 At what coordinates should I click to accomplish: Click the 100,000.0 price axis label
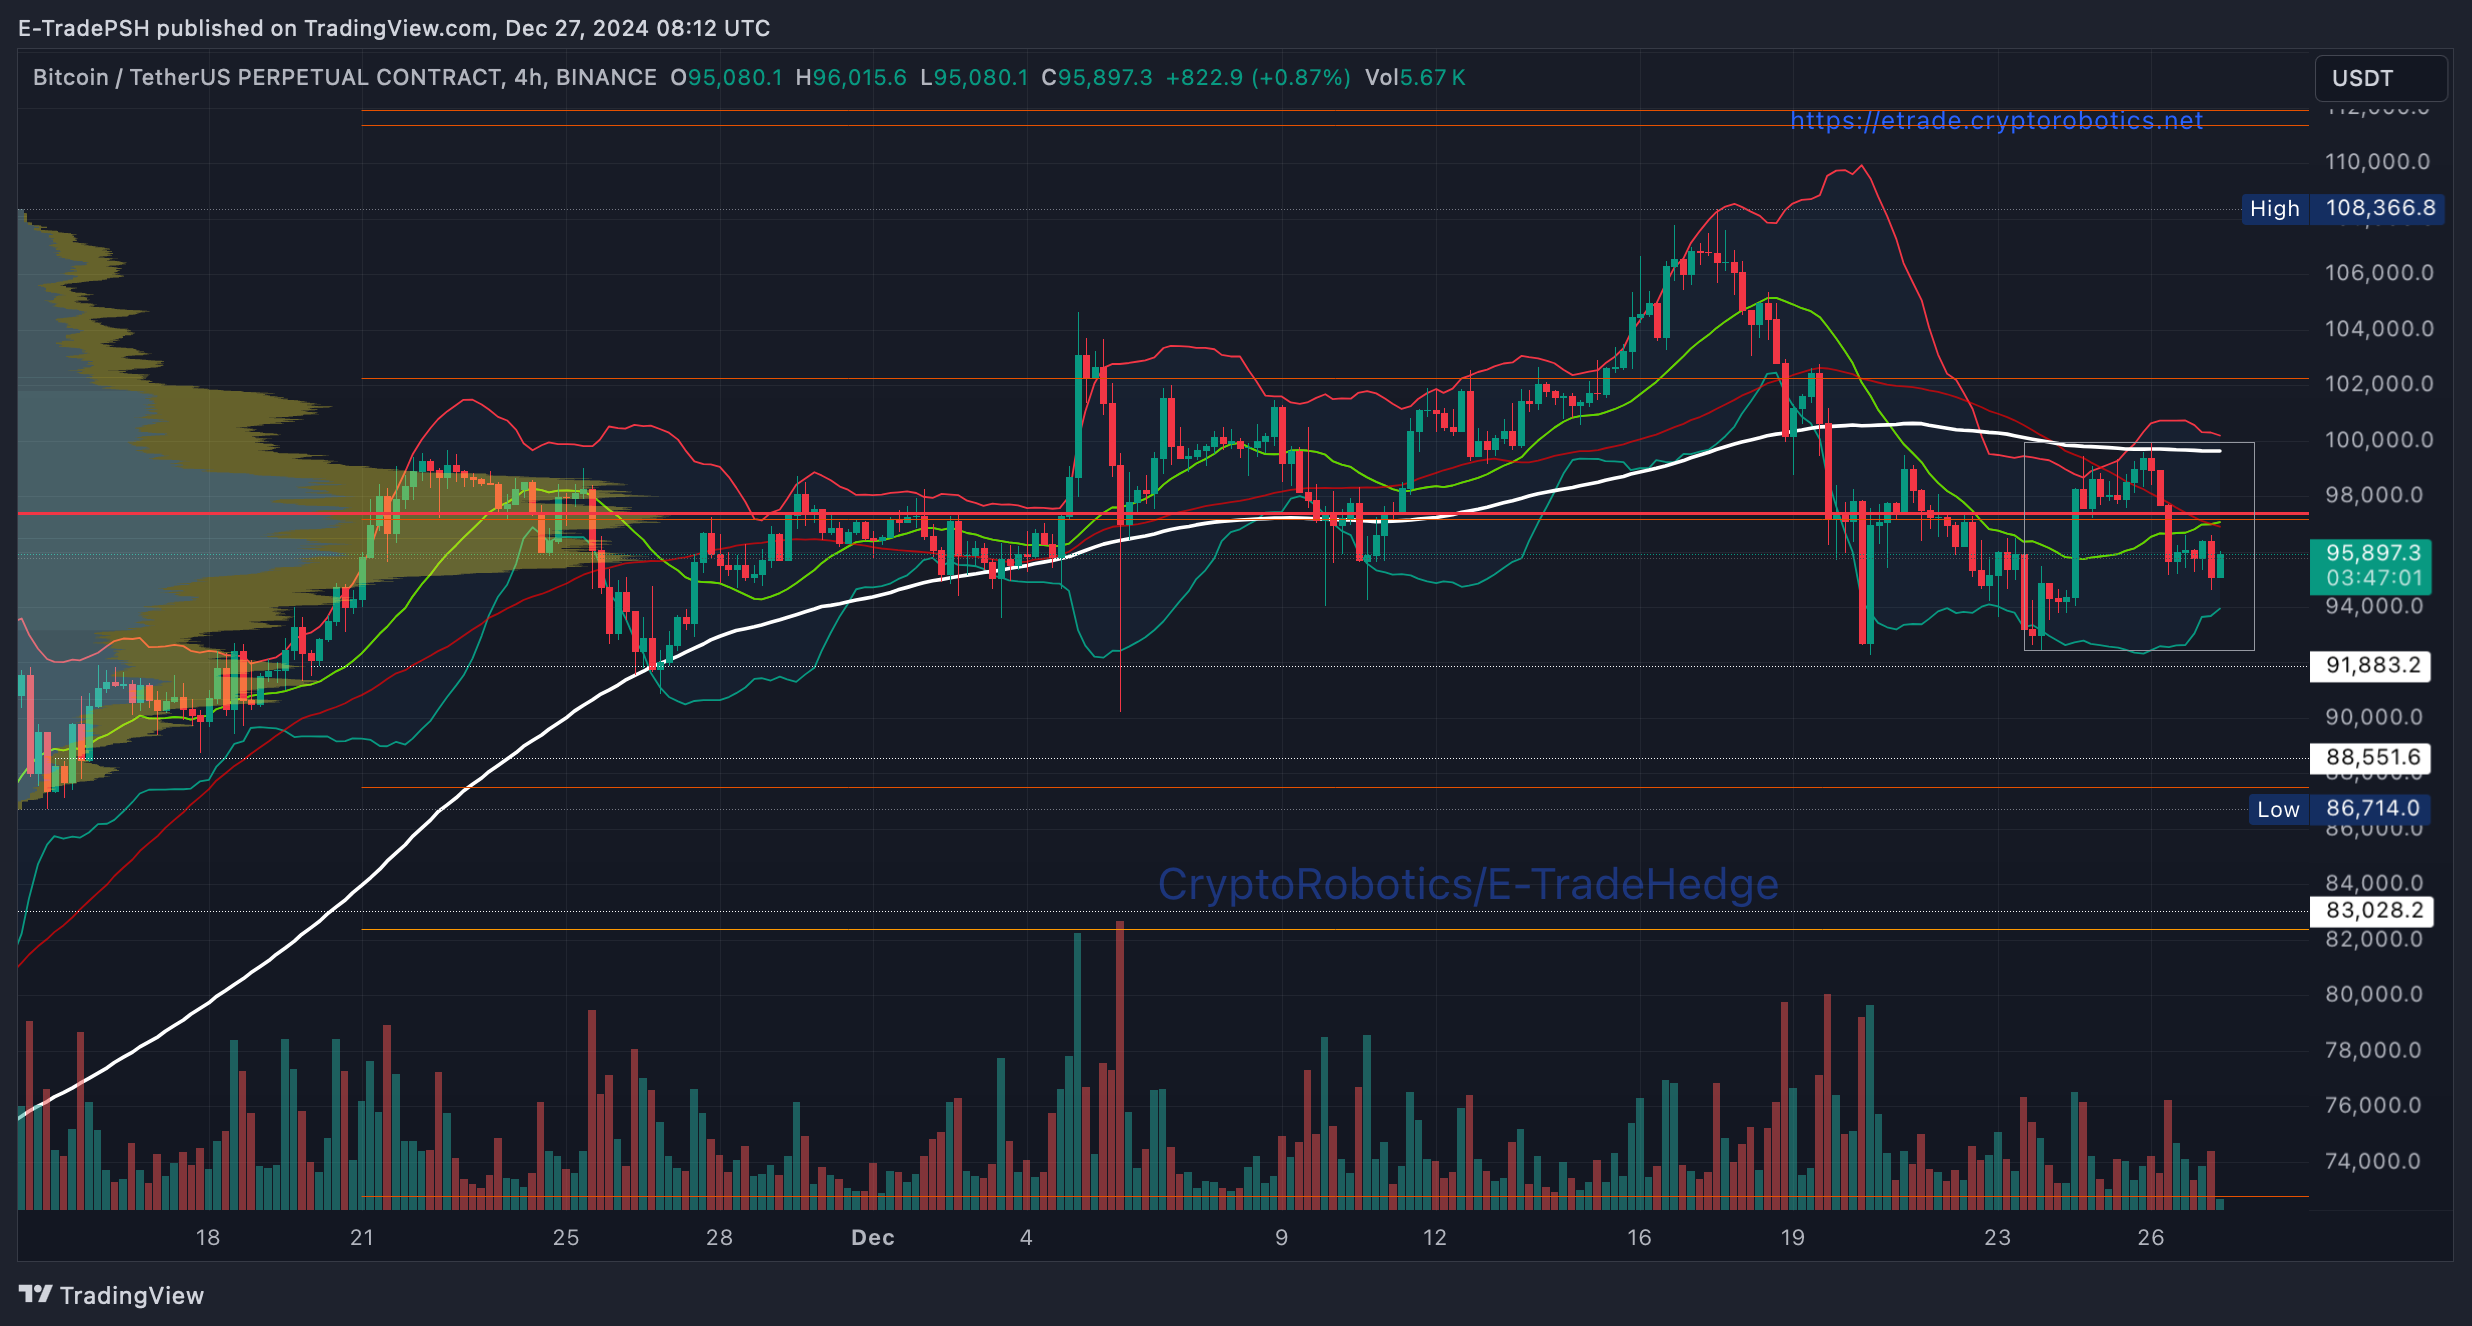tap(2377, 439)
